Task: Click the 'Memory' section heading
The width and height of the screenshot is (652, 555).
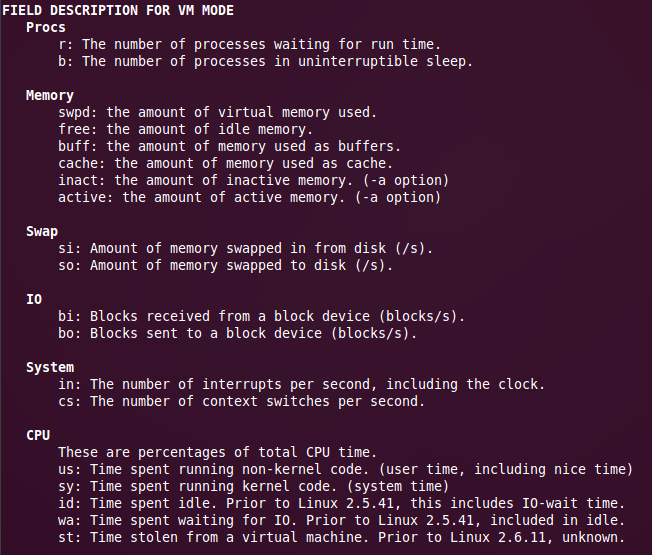Action: tap(50, 96)
